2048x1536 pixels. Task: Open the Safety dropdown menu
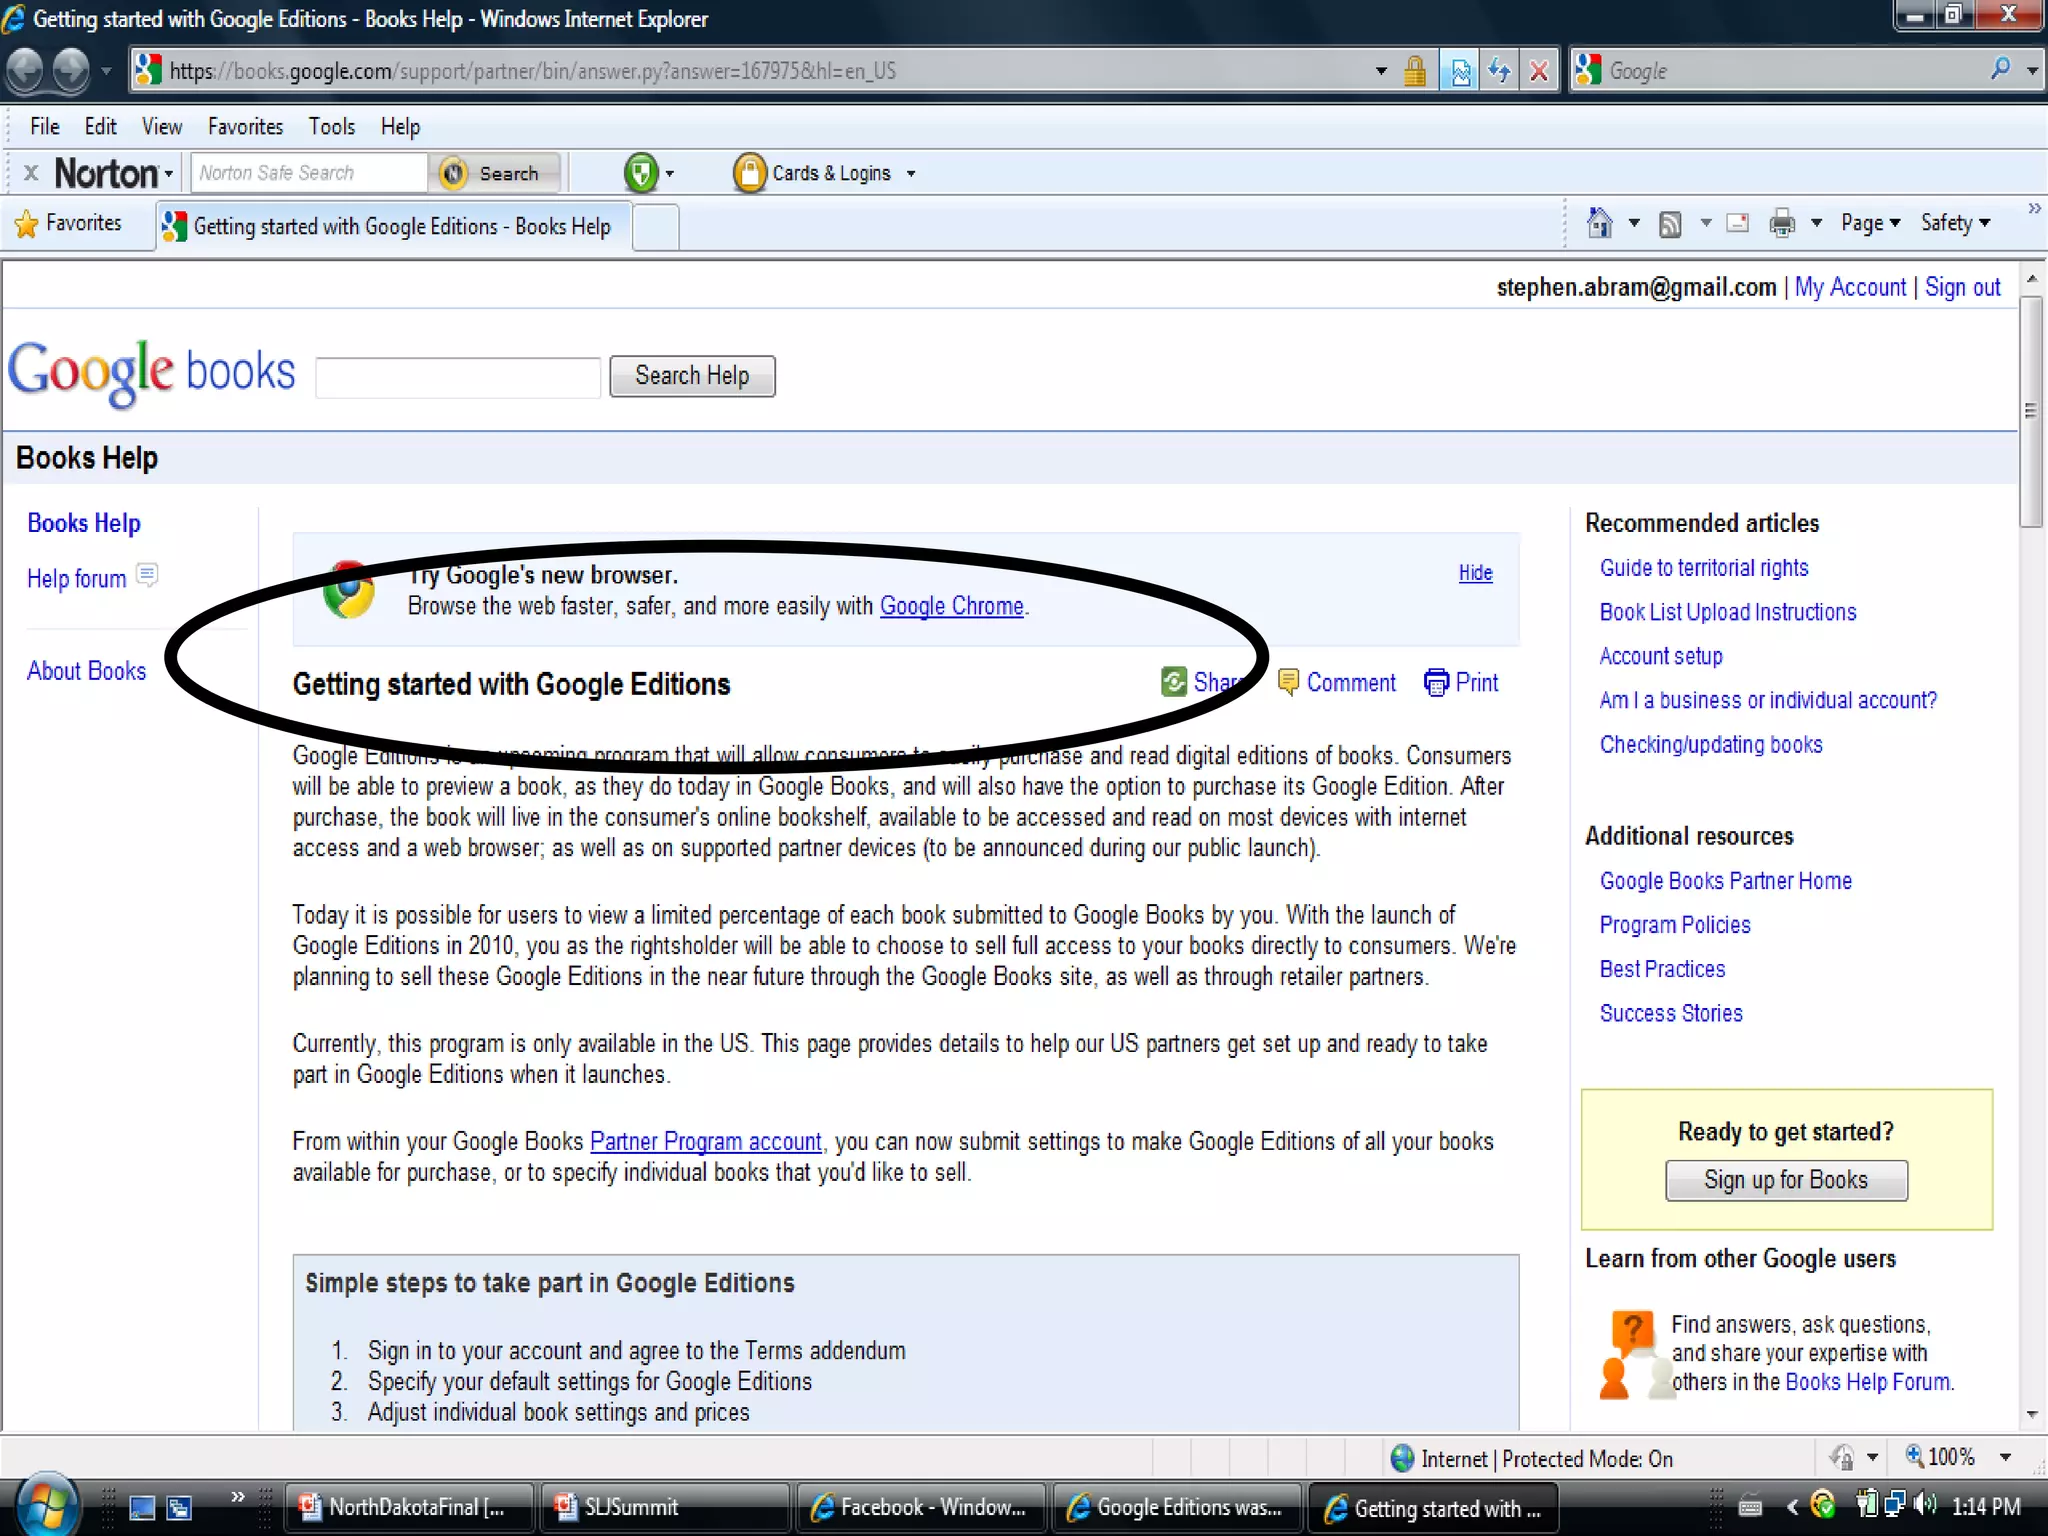tap(1954, 223)
